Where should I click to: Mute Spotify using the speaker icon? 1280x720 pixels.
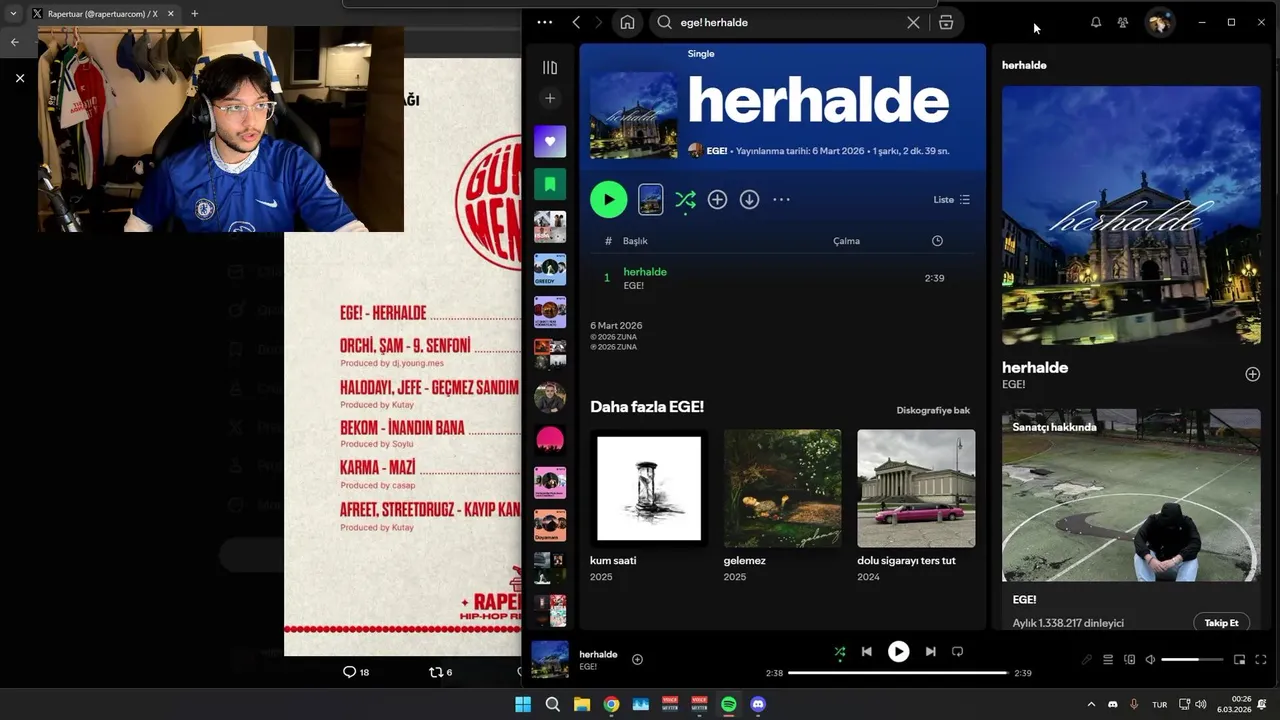click(1150, 660)
